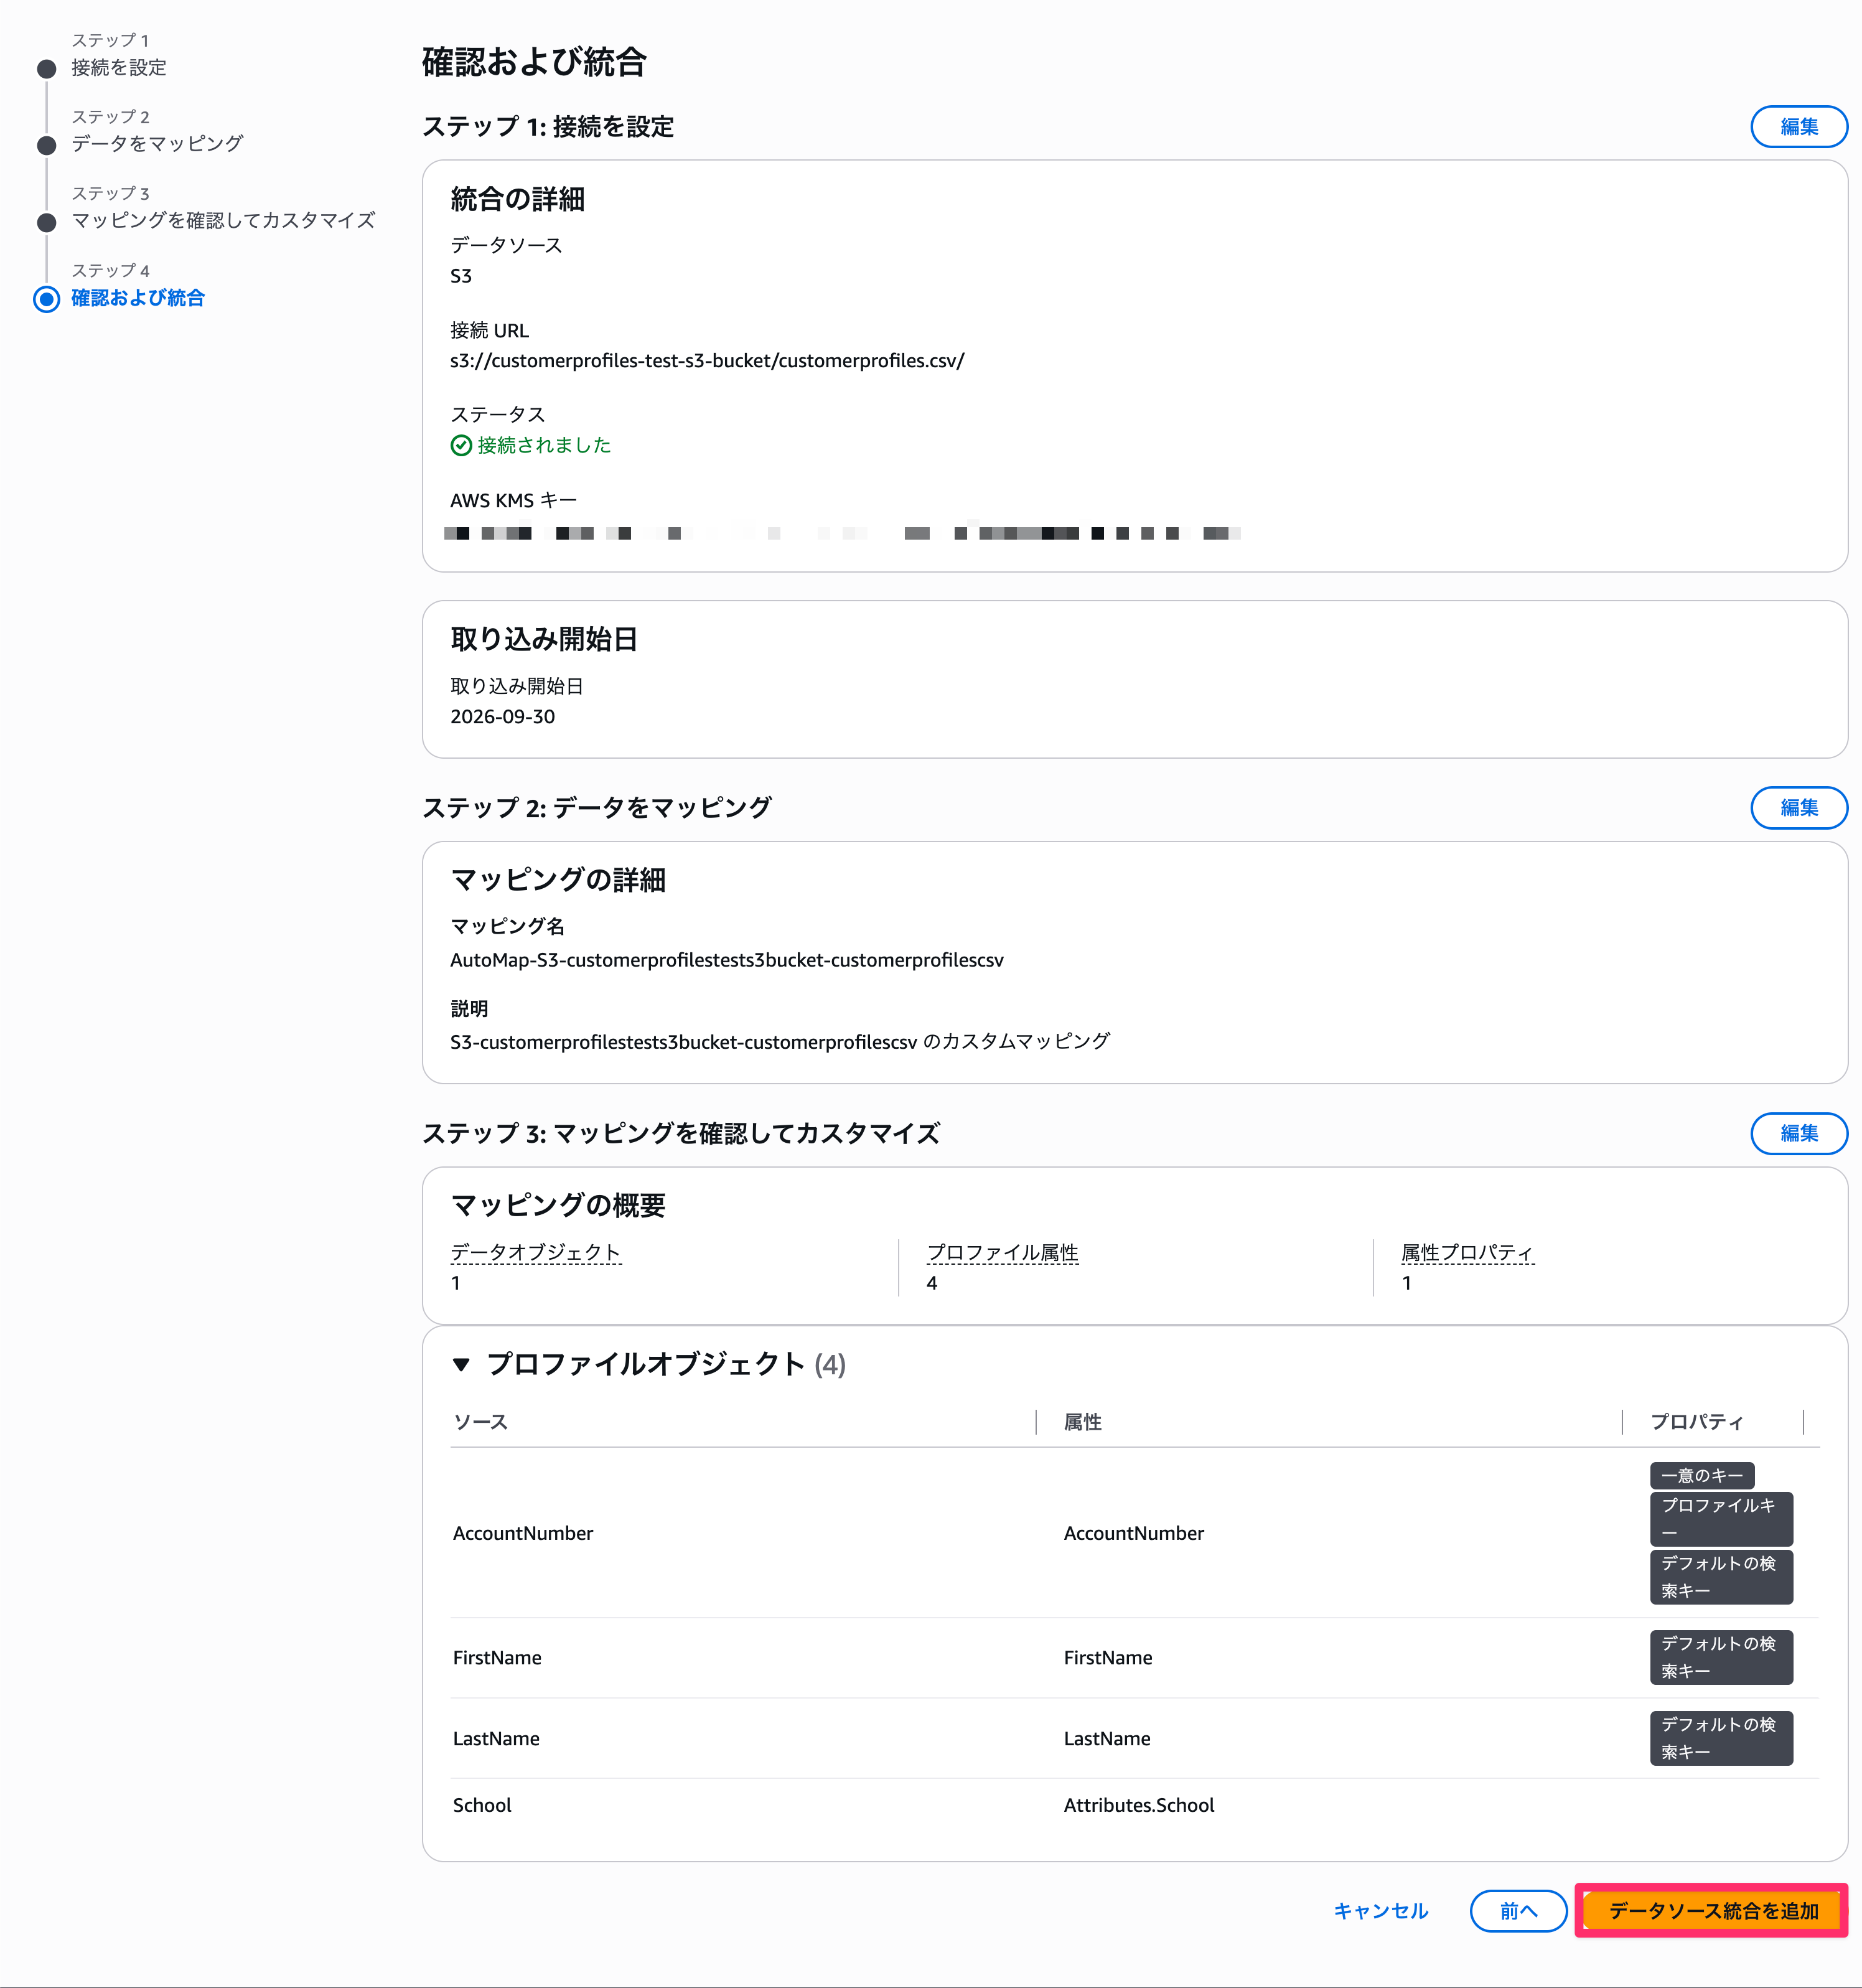
Task: Click the s3://customerprofiles-test-s3-bucket connection URL
Action: pos(707,361)
